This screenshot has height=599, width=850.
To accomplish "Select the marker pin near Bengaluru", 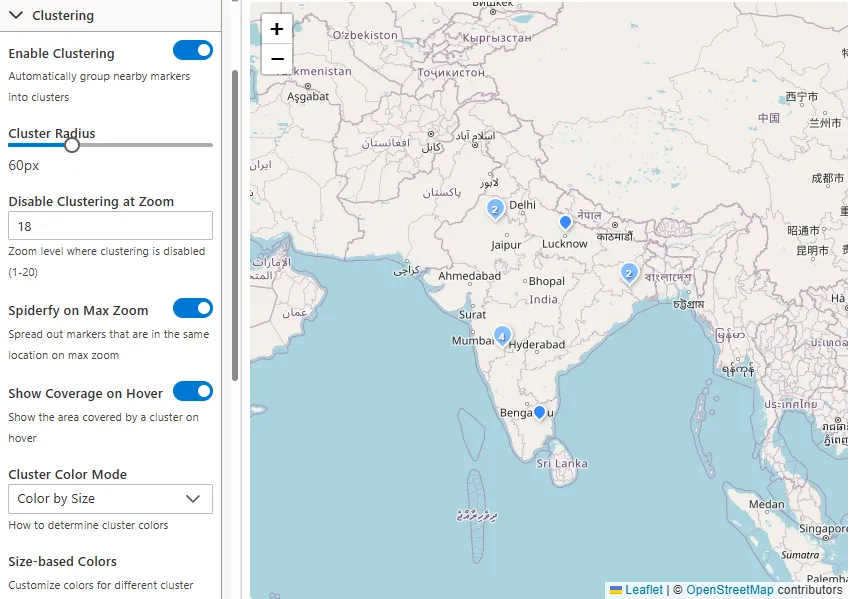I will point(539,411).
